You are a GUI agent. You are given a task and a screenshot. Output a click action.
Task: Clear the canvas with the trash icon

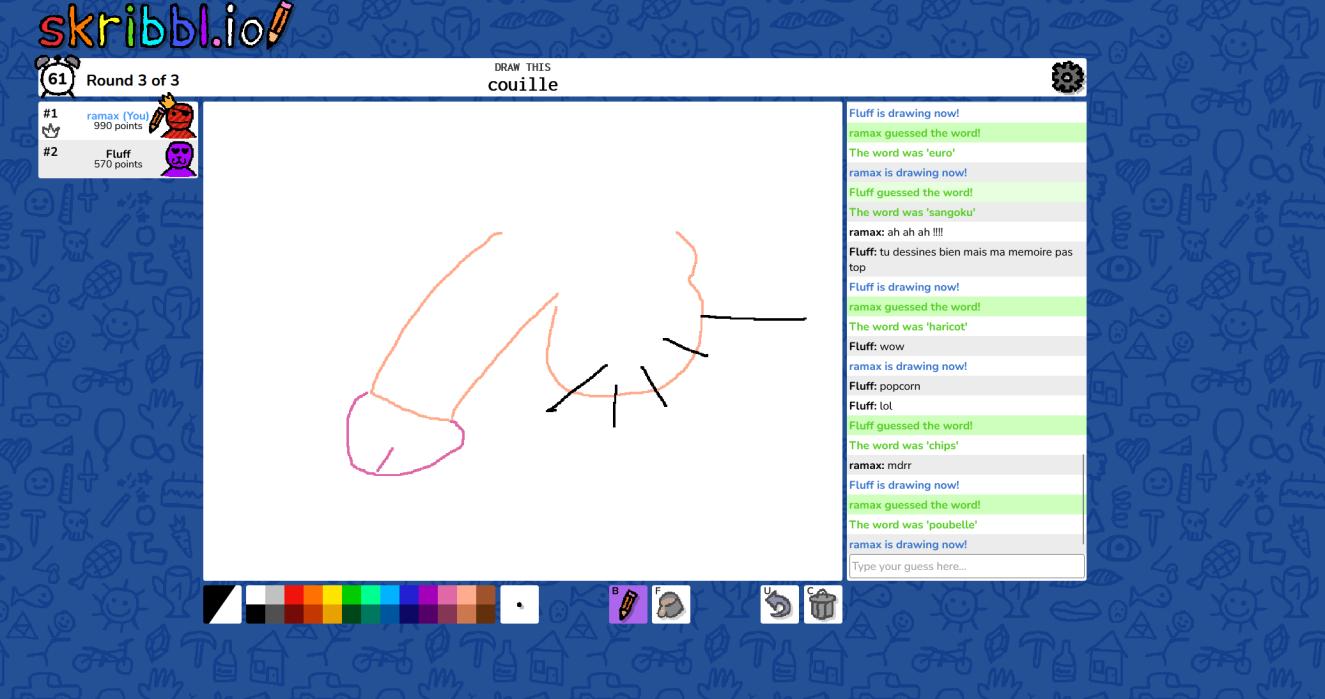[x=822, y=604]
